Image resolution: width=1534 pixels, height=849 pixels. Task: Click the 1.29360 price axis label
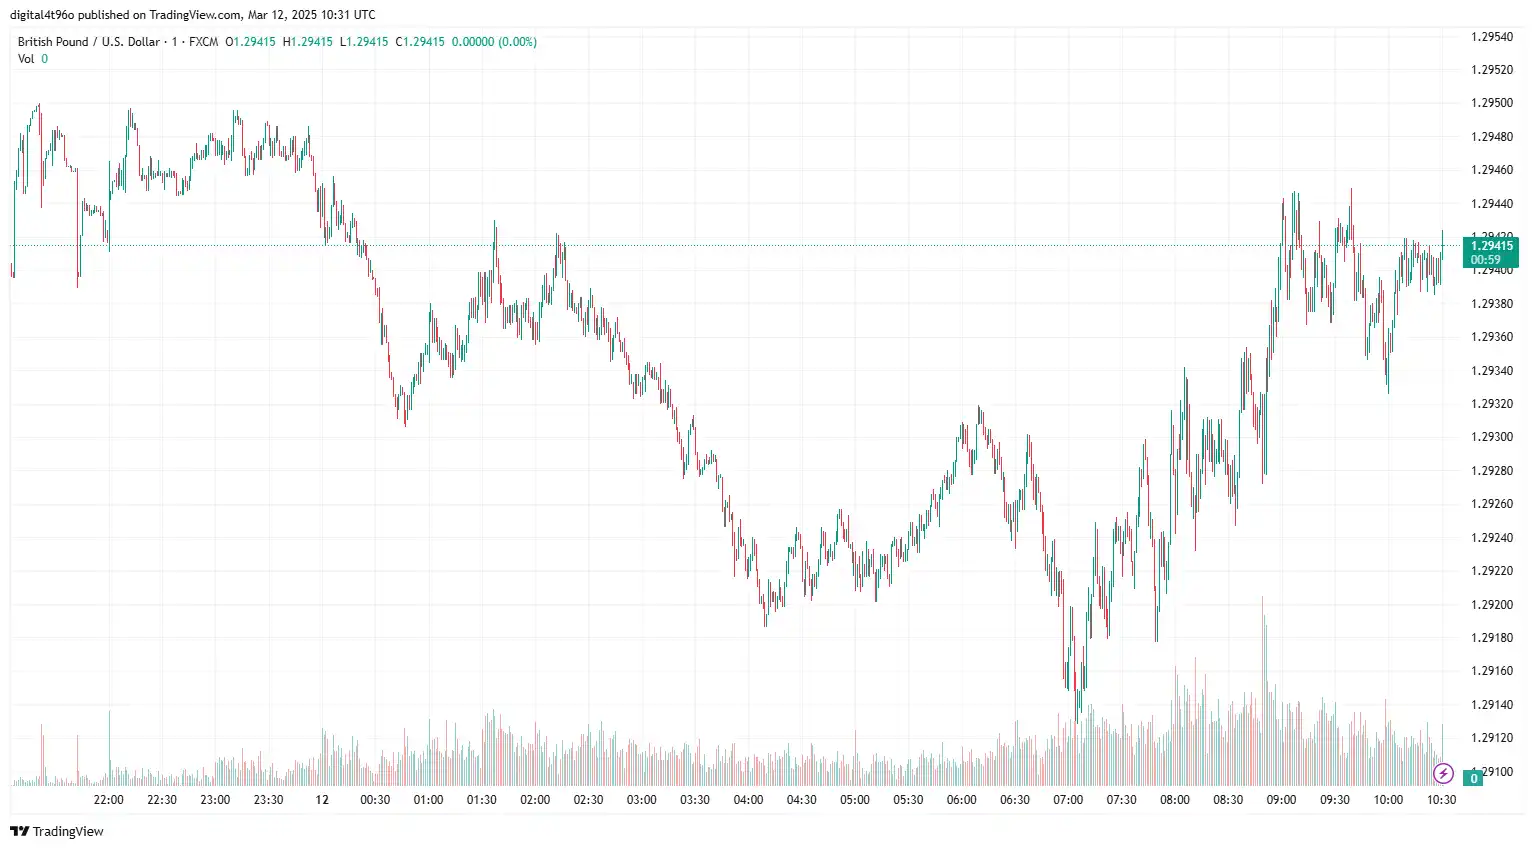1492,337
